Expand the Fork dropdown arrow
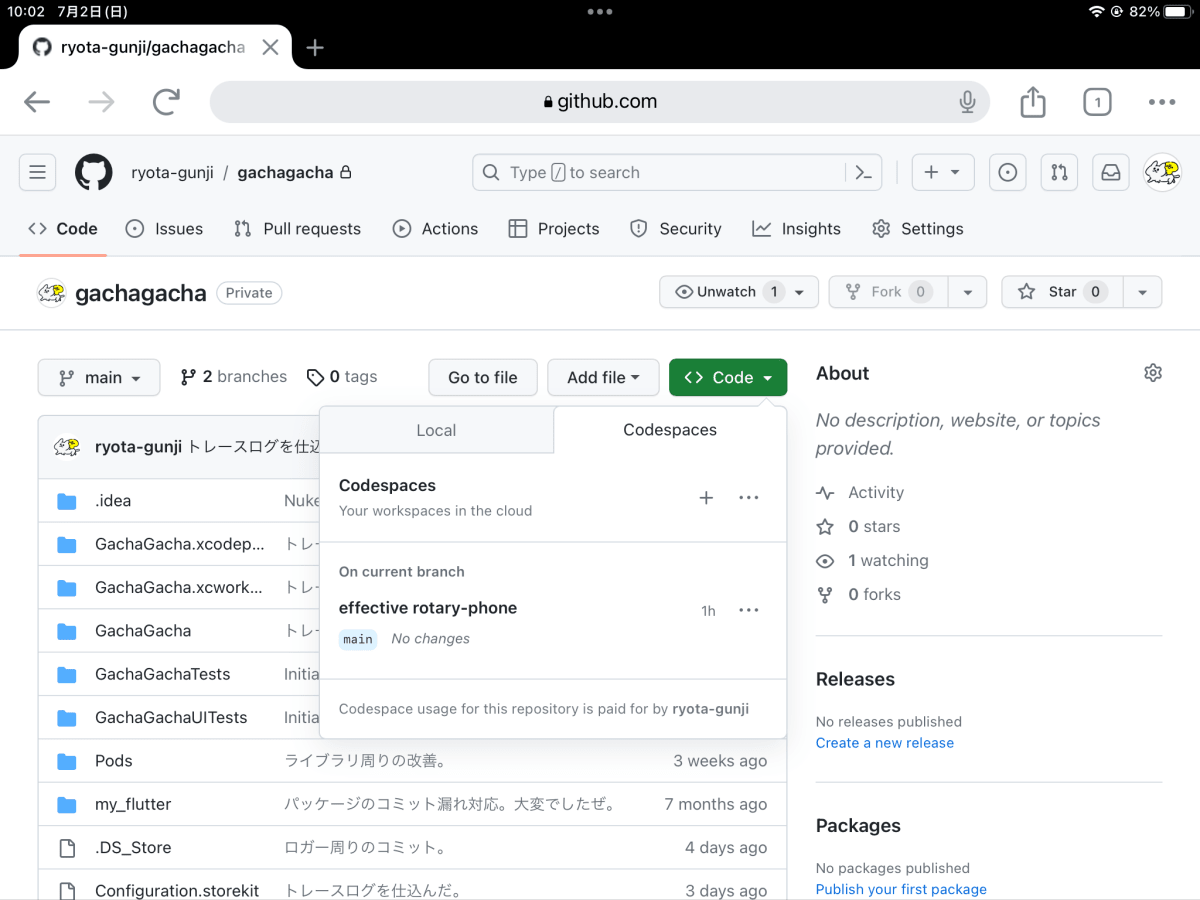 pos(967,292)
